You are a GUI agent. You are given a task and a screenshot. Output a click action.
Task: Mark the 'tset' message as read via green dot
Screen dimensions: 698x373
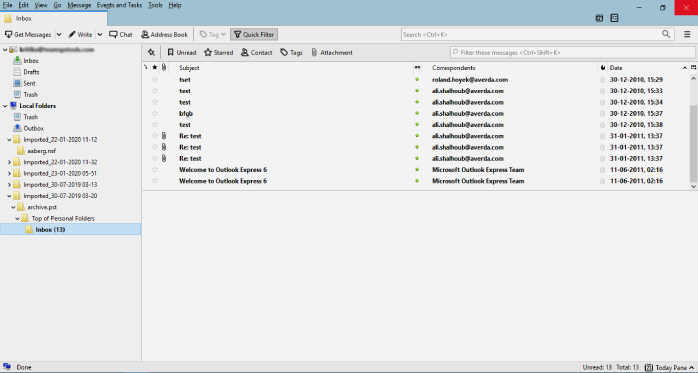417,80
